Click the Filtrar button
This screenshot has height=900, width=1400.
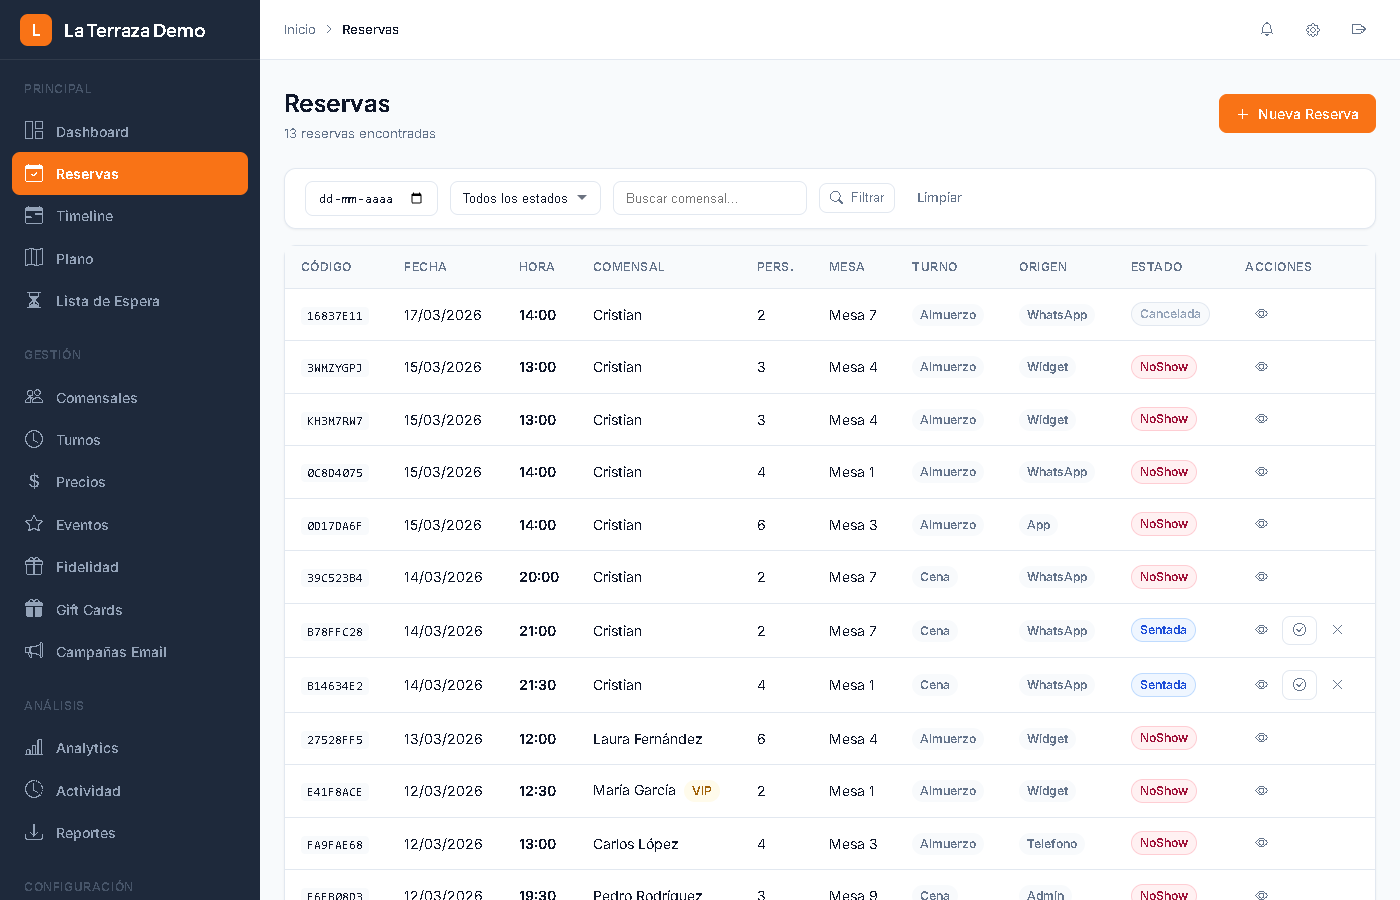(857, 198)
